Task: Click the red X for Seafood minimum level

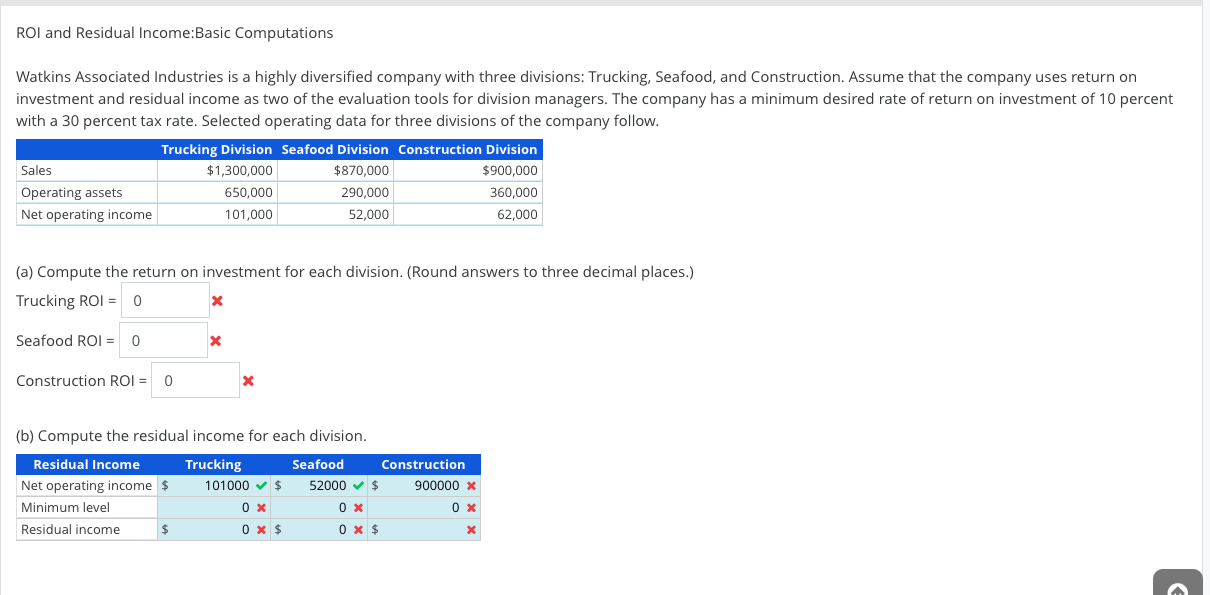Action: (x=356, y=508)
